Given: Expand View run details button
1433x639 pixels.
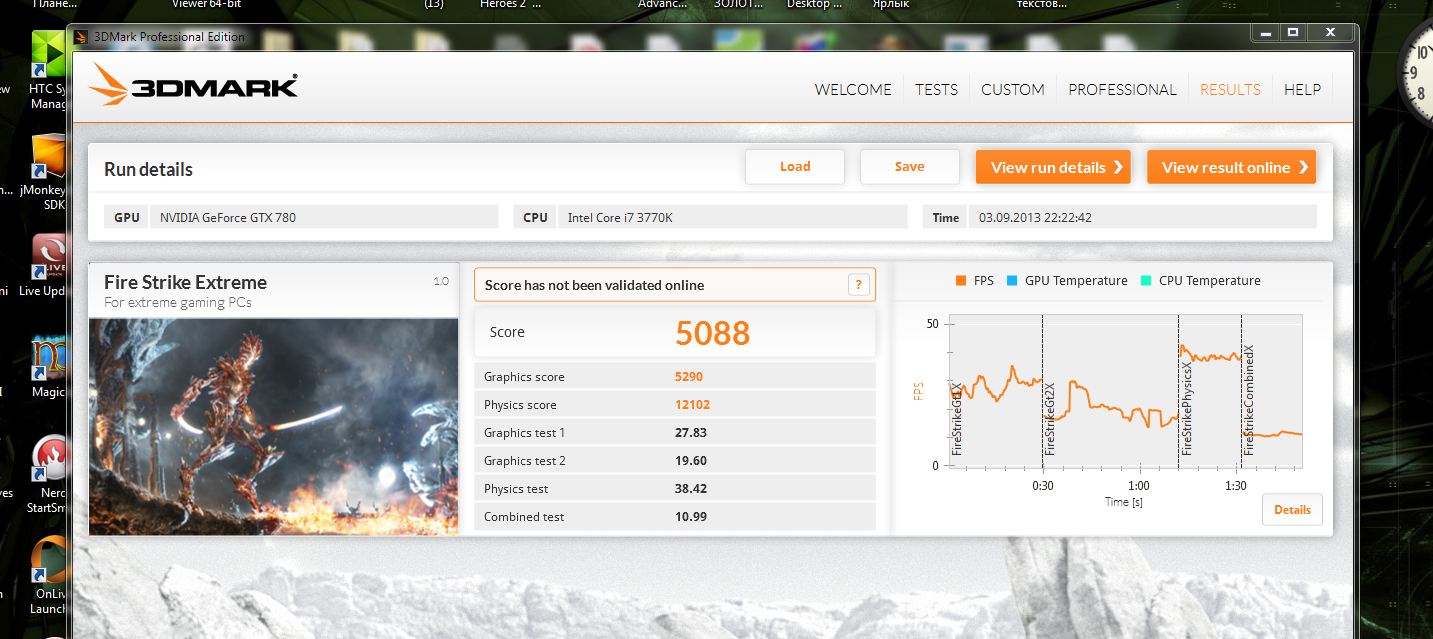Looking at the screenshot, I should click(1052, 167).
